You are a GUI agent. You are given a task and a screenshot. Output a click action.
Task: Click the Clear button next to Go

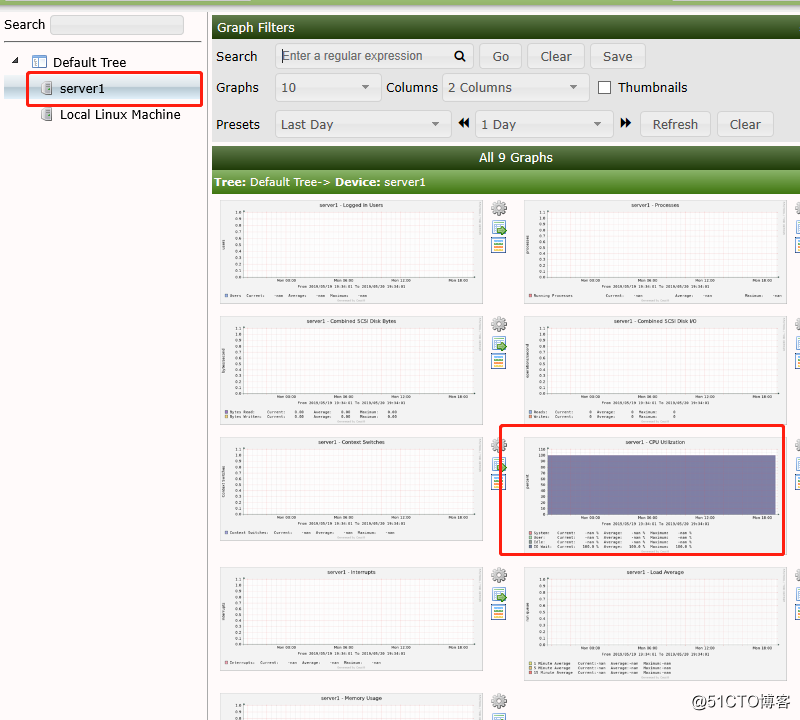pyautogui.click(x=556, y=56)
